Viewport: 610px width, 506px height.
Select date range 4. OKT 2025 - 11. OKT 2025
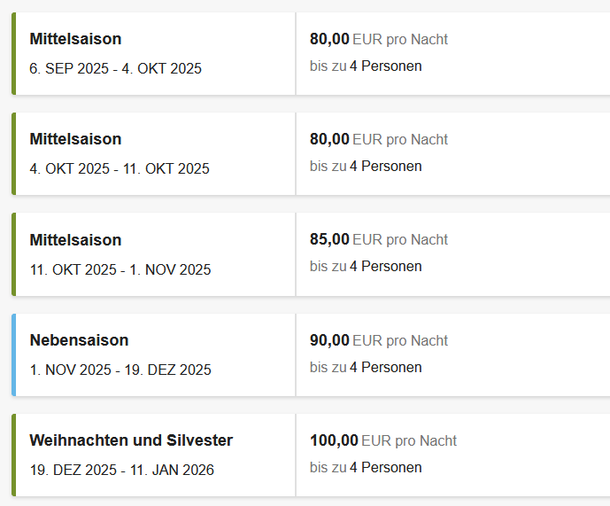coord(120,169)
